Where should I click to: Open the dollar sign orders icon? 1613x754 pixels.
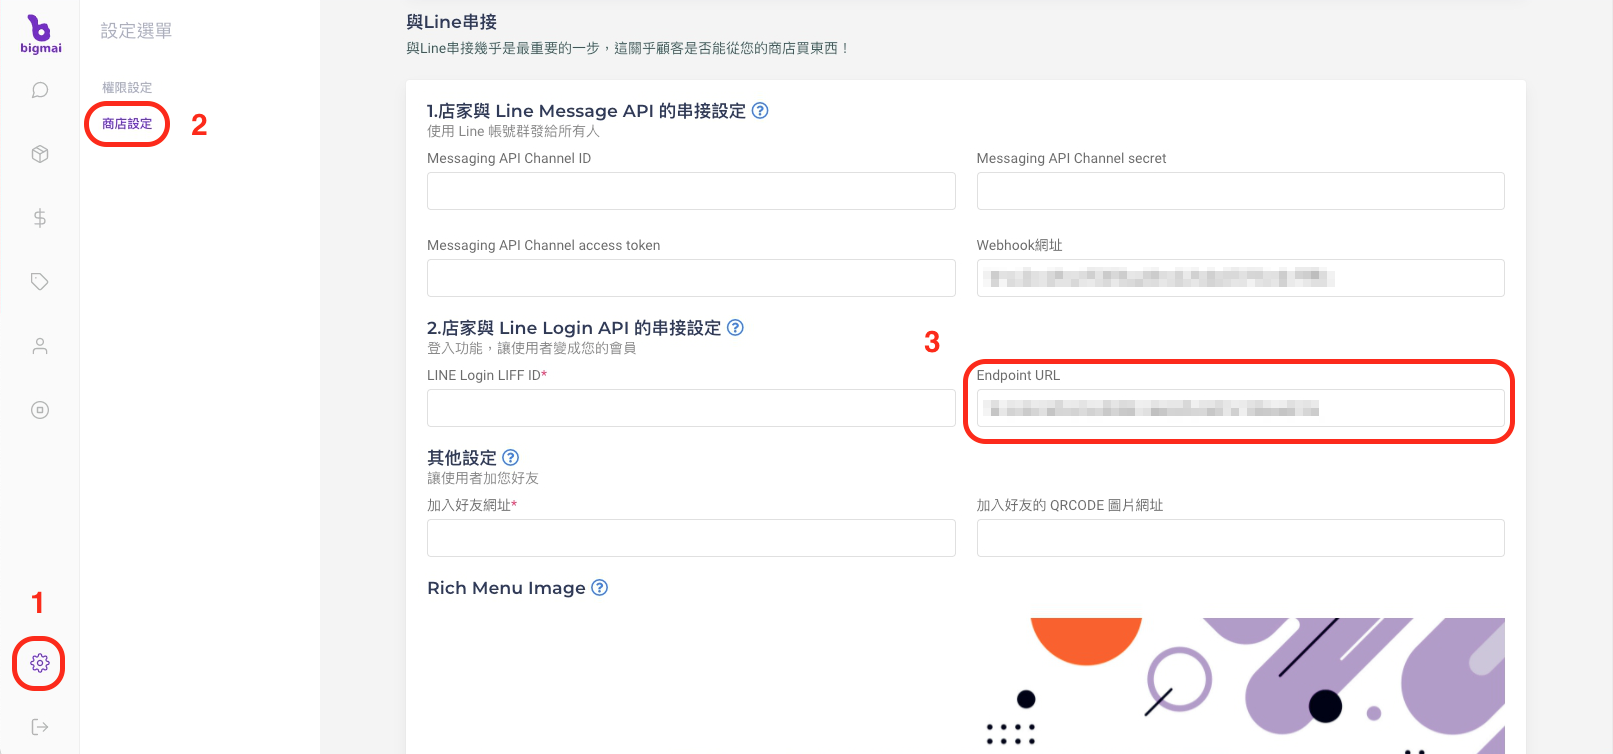coord(40,218)
